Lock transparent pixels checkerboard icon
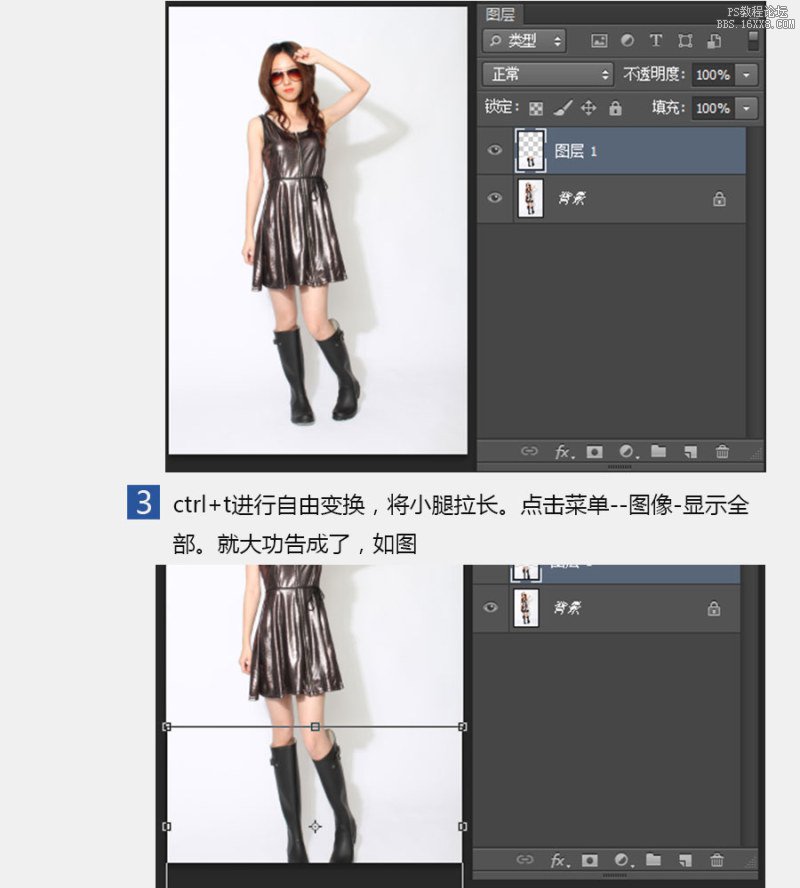 click(x=536, y=108)
